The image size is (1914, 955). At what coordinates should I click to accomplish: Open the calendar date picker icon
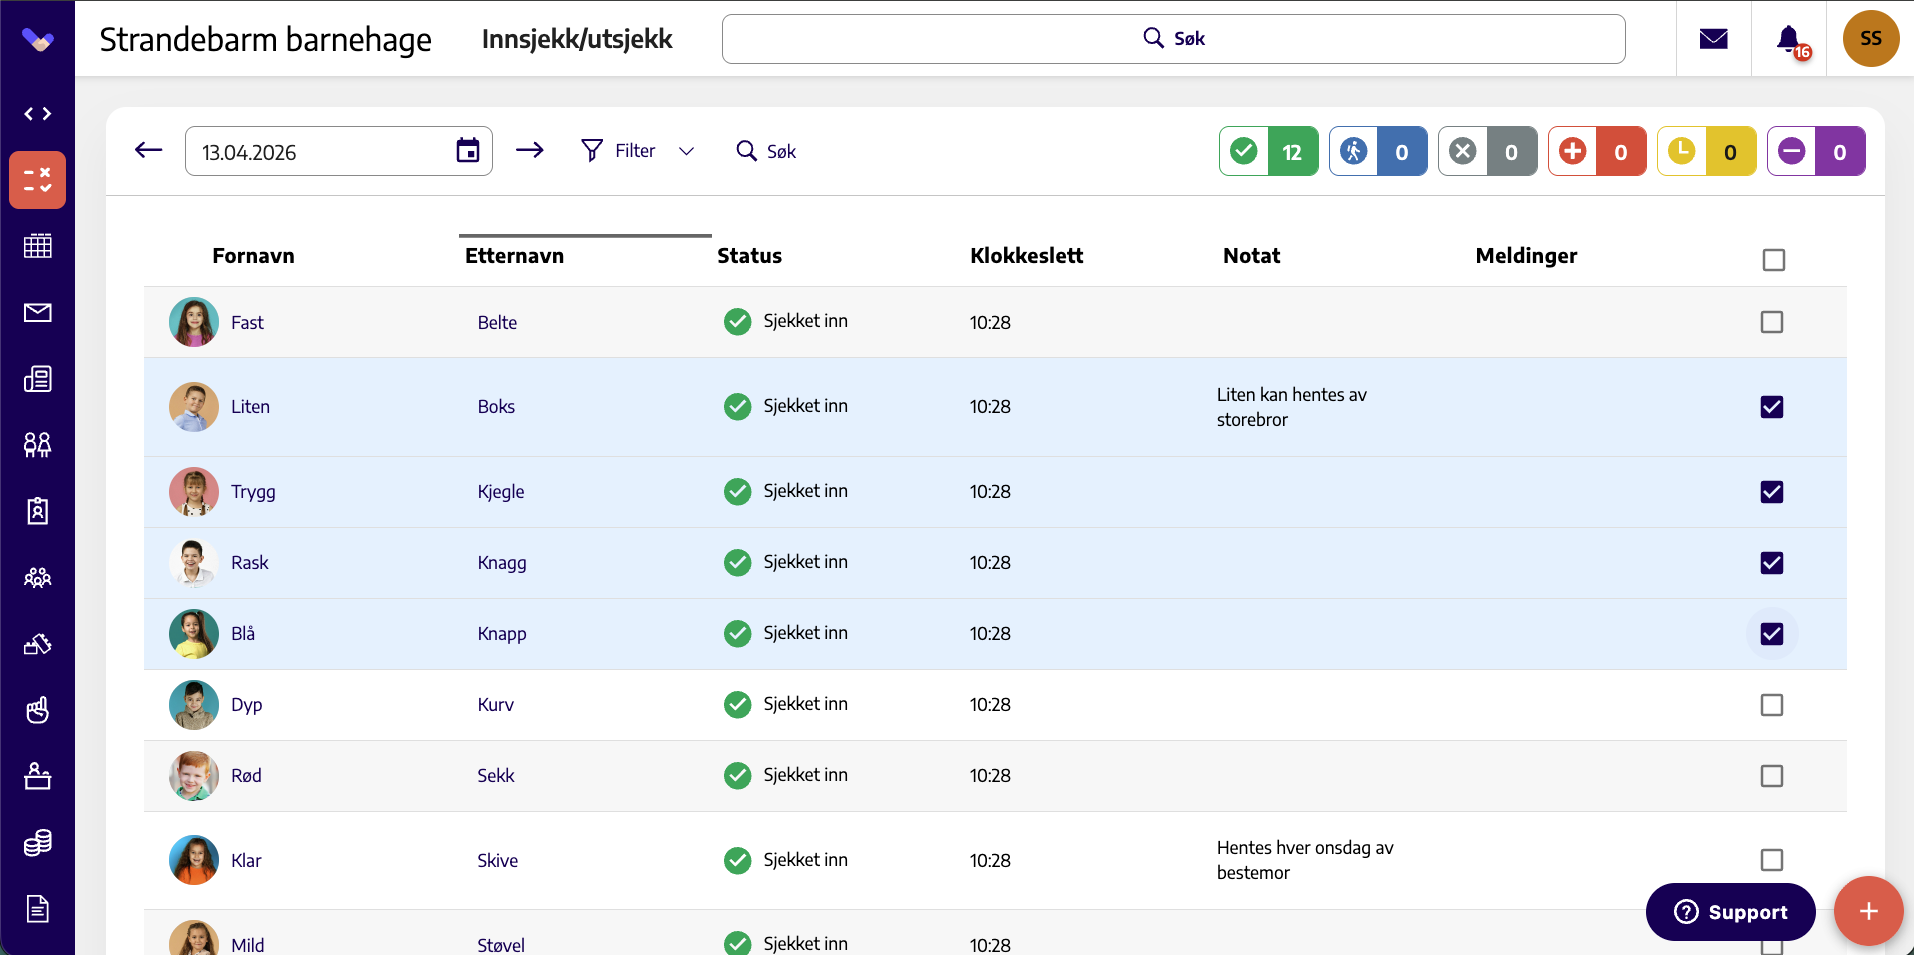point(468,150)
